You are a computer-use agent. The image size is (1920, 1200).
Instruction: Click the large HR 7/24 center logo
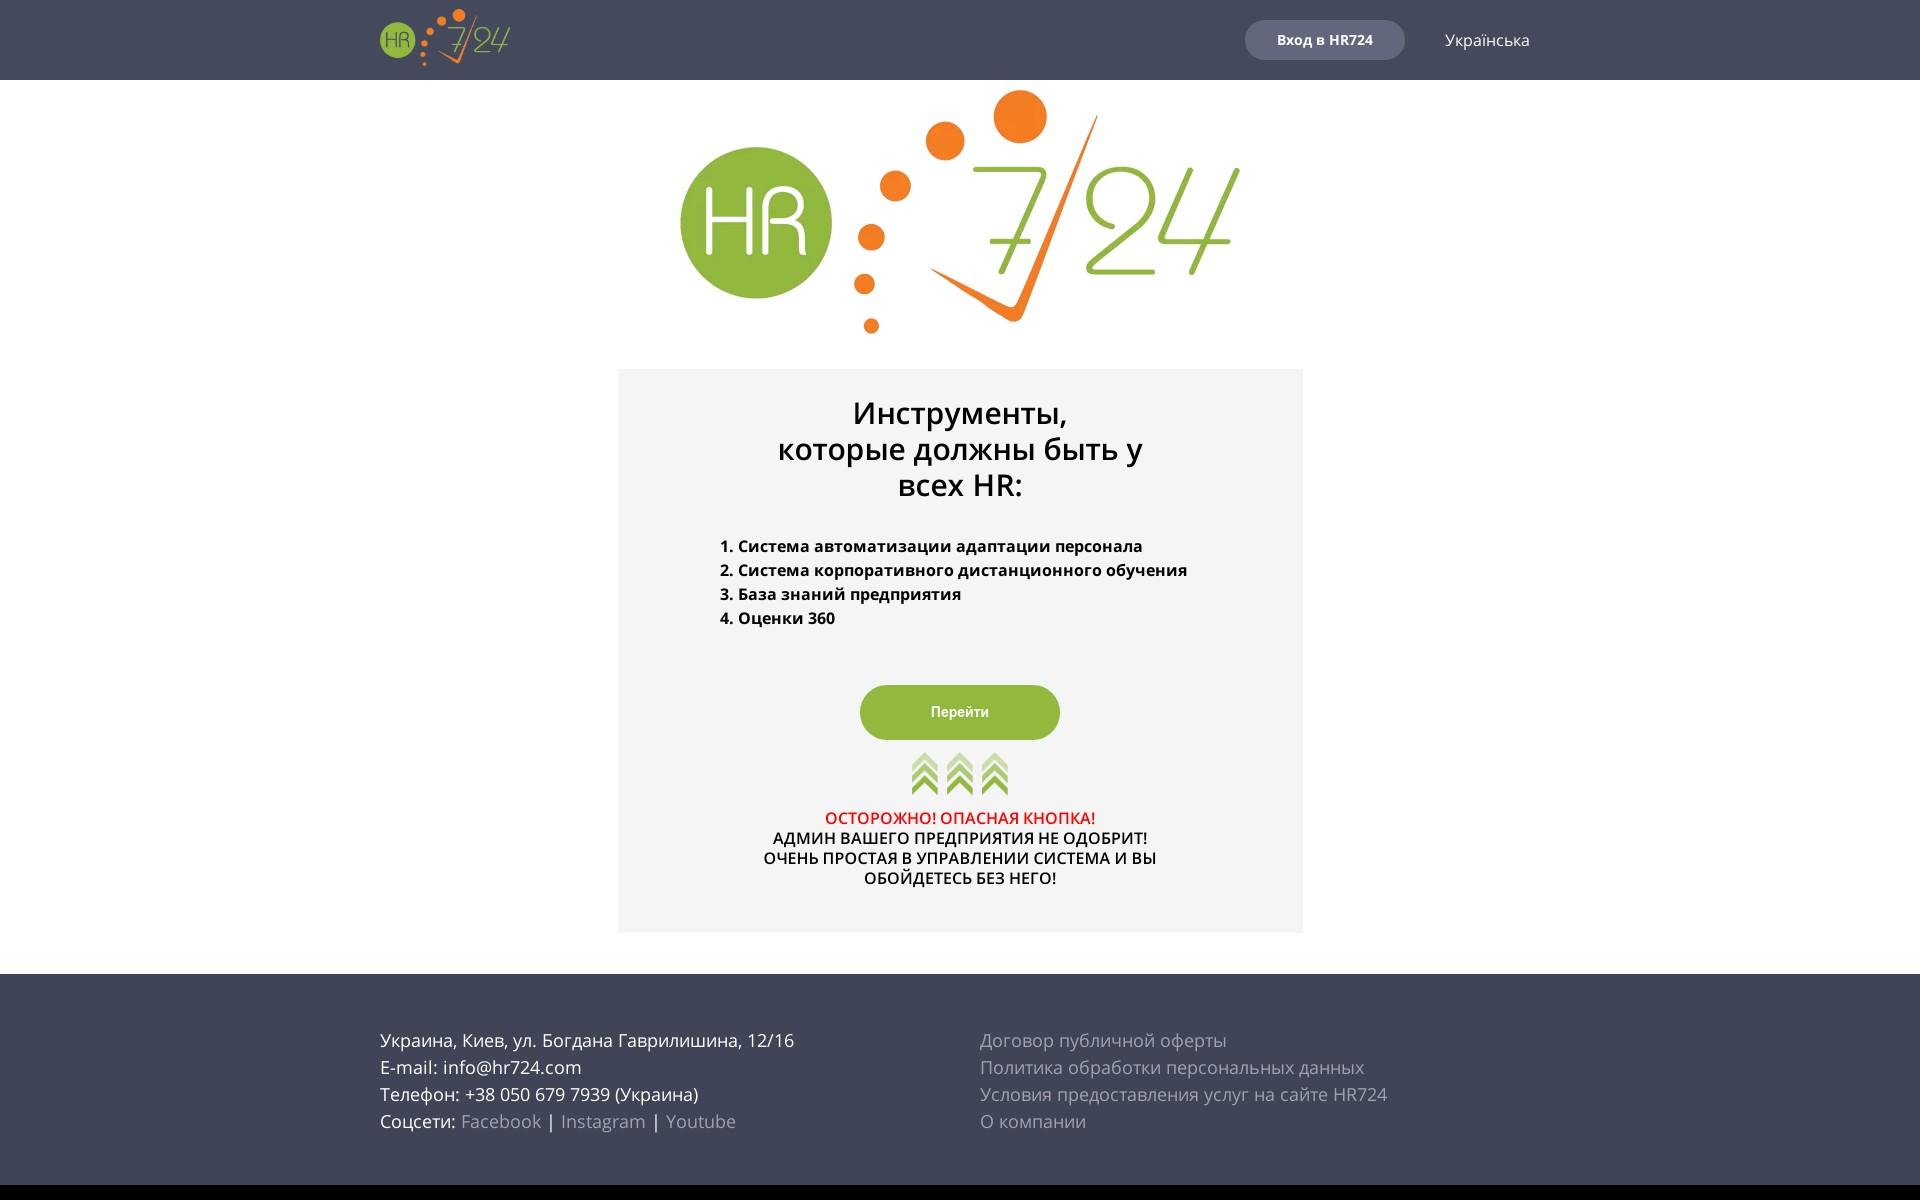(x=958, y=212)
